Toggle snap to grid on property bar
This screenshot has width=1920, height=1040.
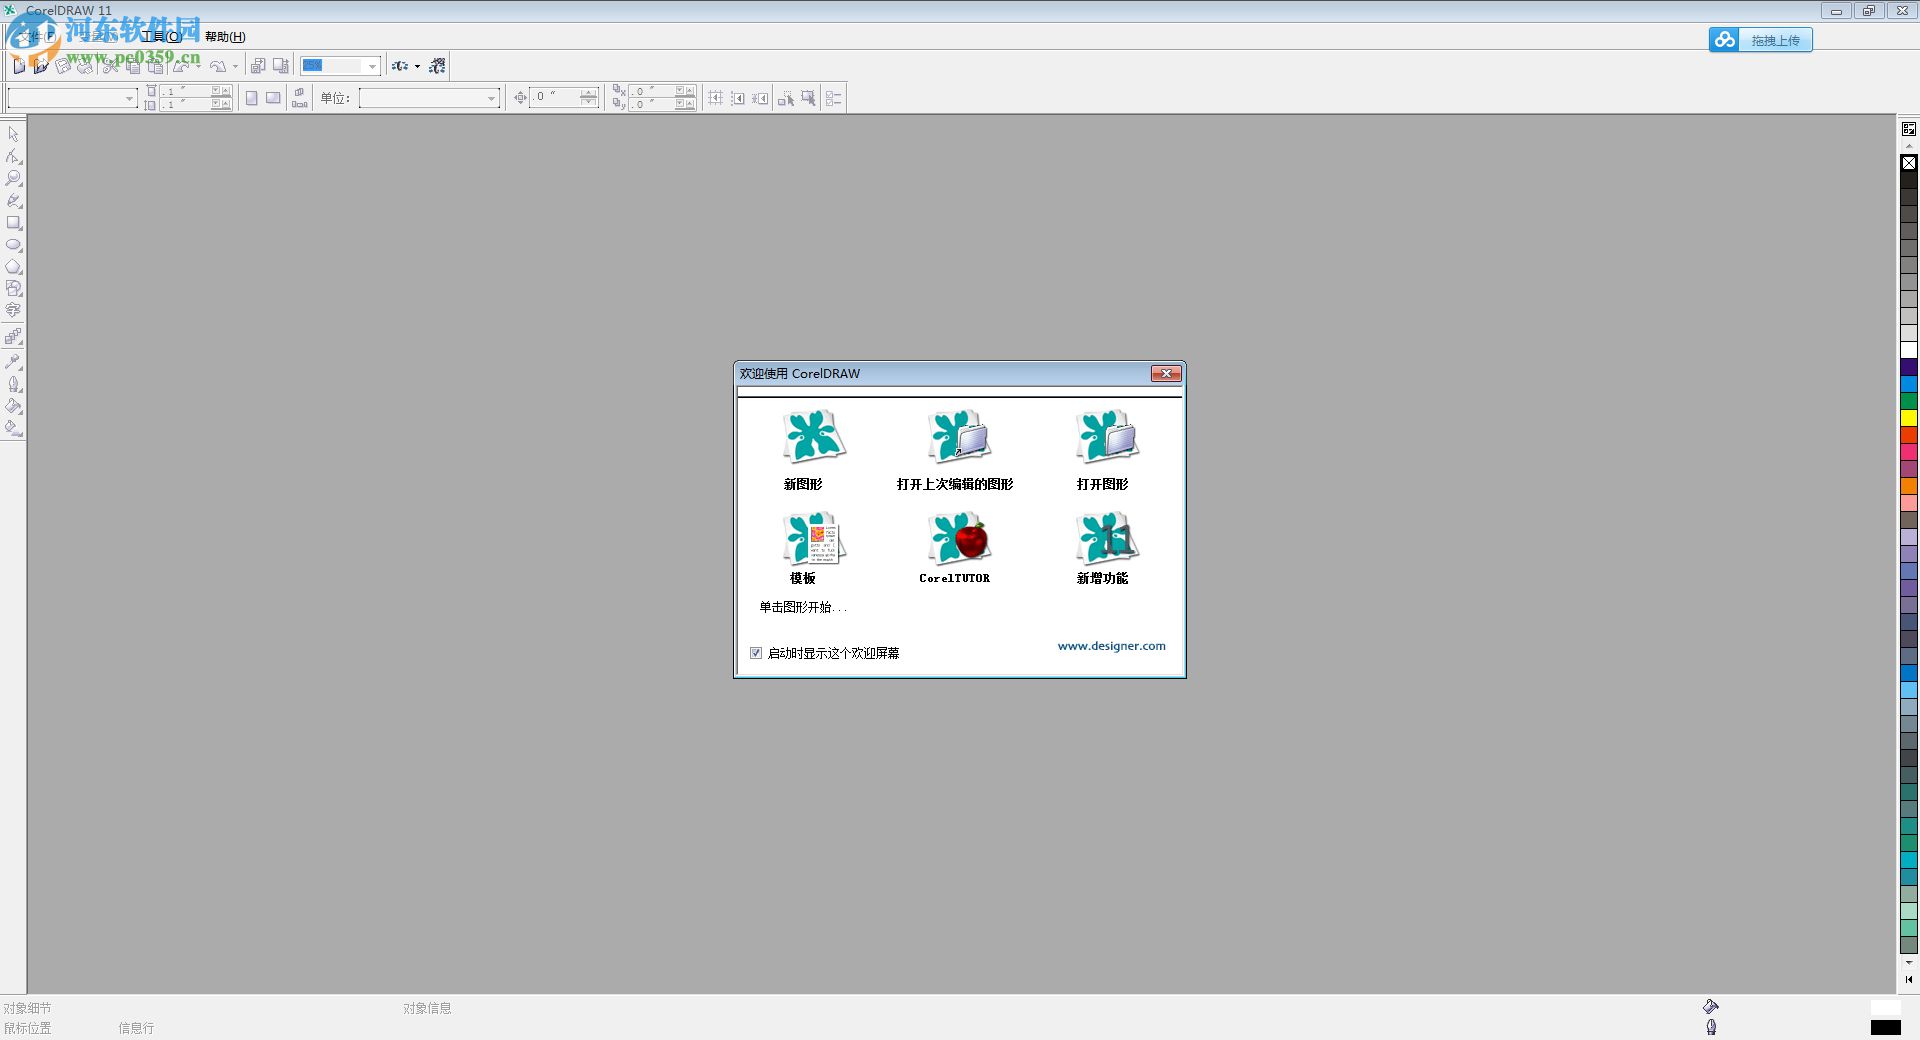coord(714,98)
